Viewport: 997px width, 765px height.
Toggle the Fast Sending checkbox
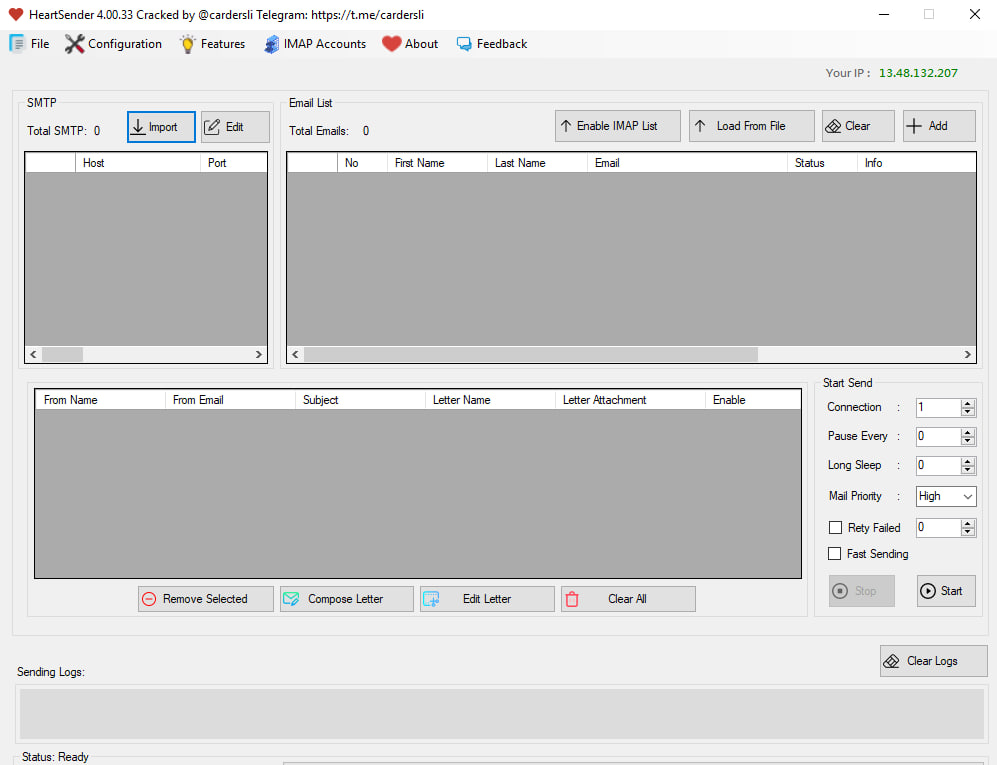pos(835,554)
